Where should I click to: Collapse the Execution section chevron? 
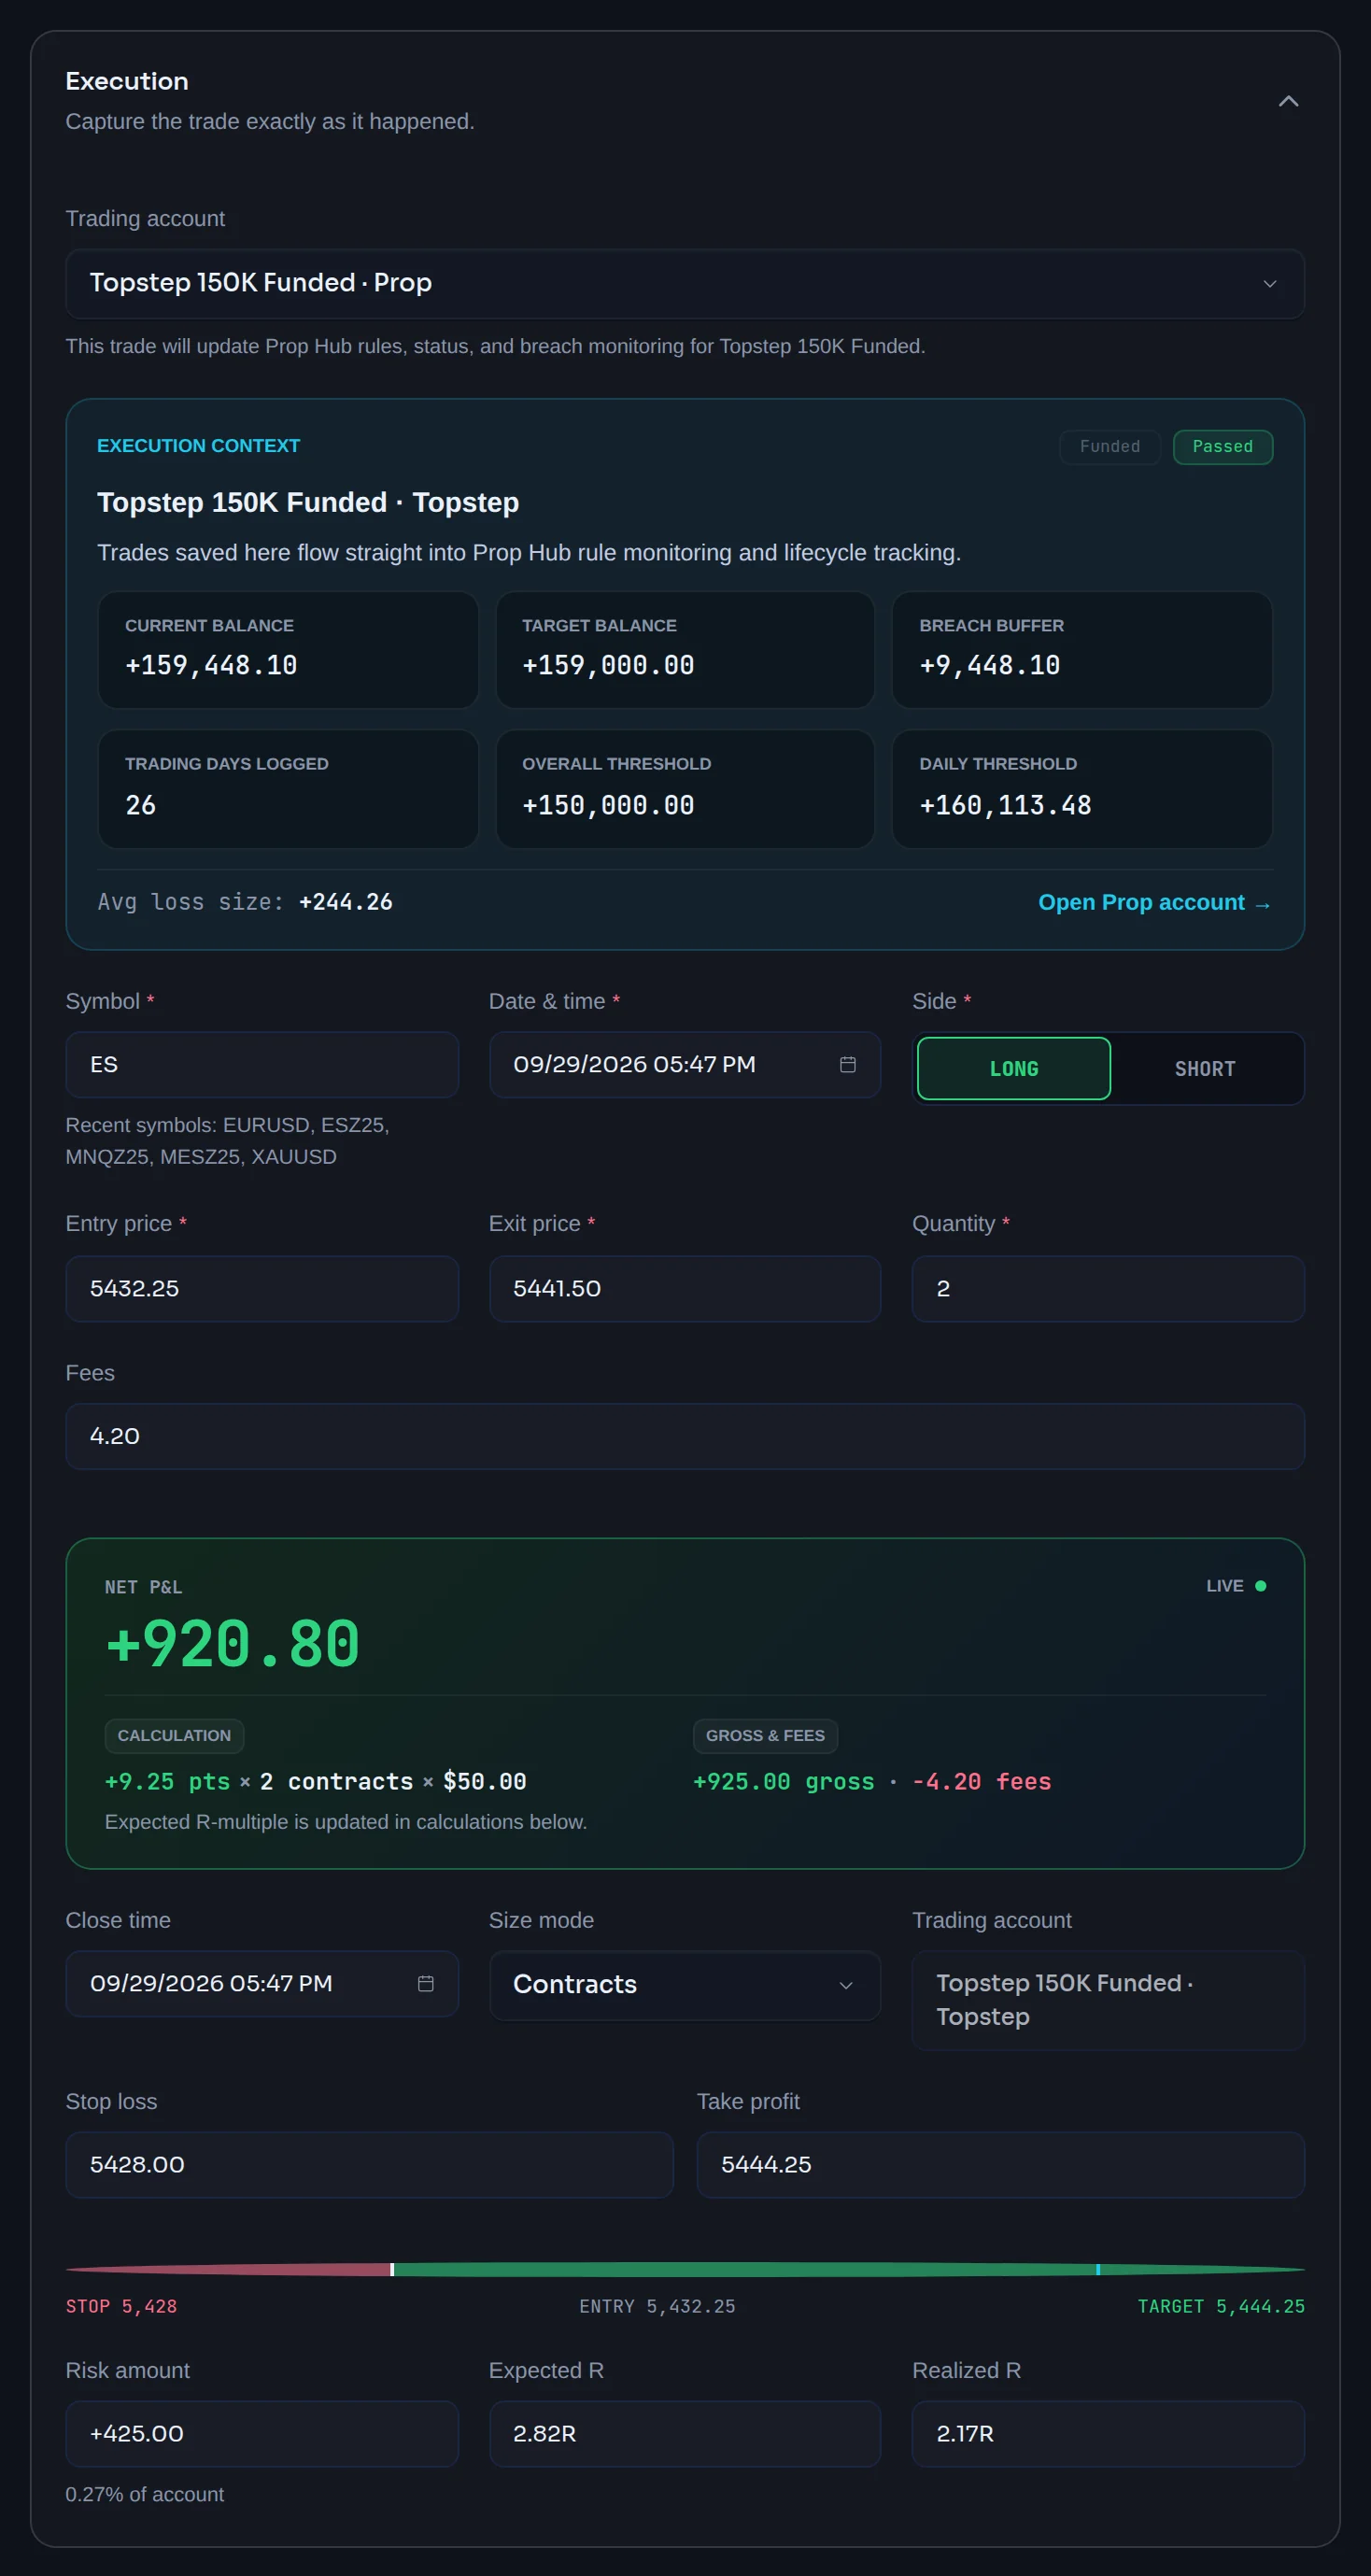pyautogui.click(x=1288, y=101)
